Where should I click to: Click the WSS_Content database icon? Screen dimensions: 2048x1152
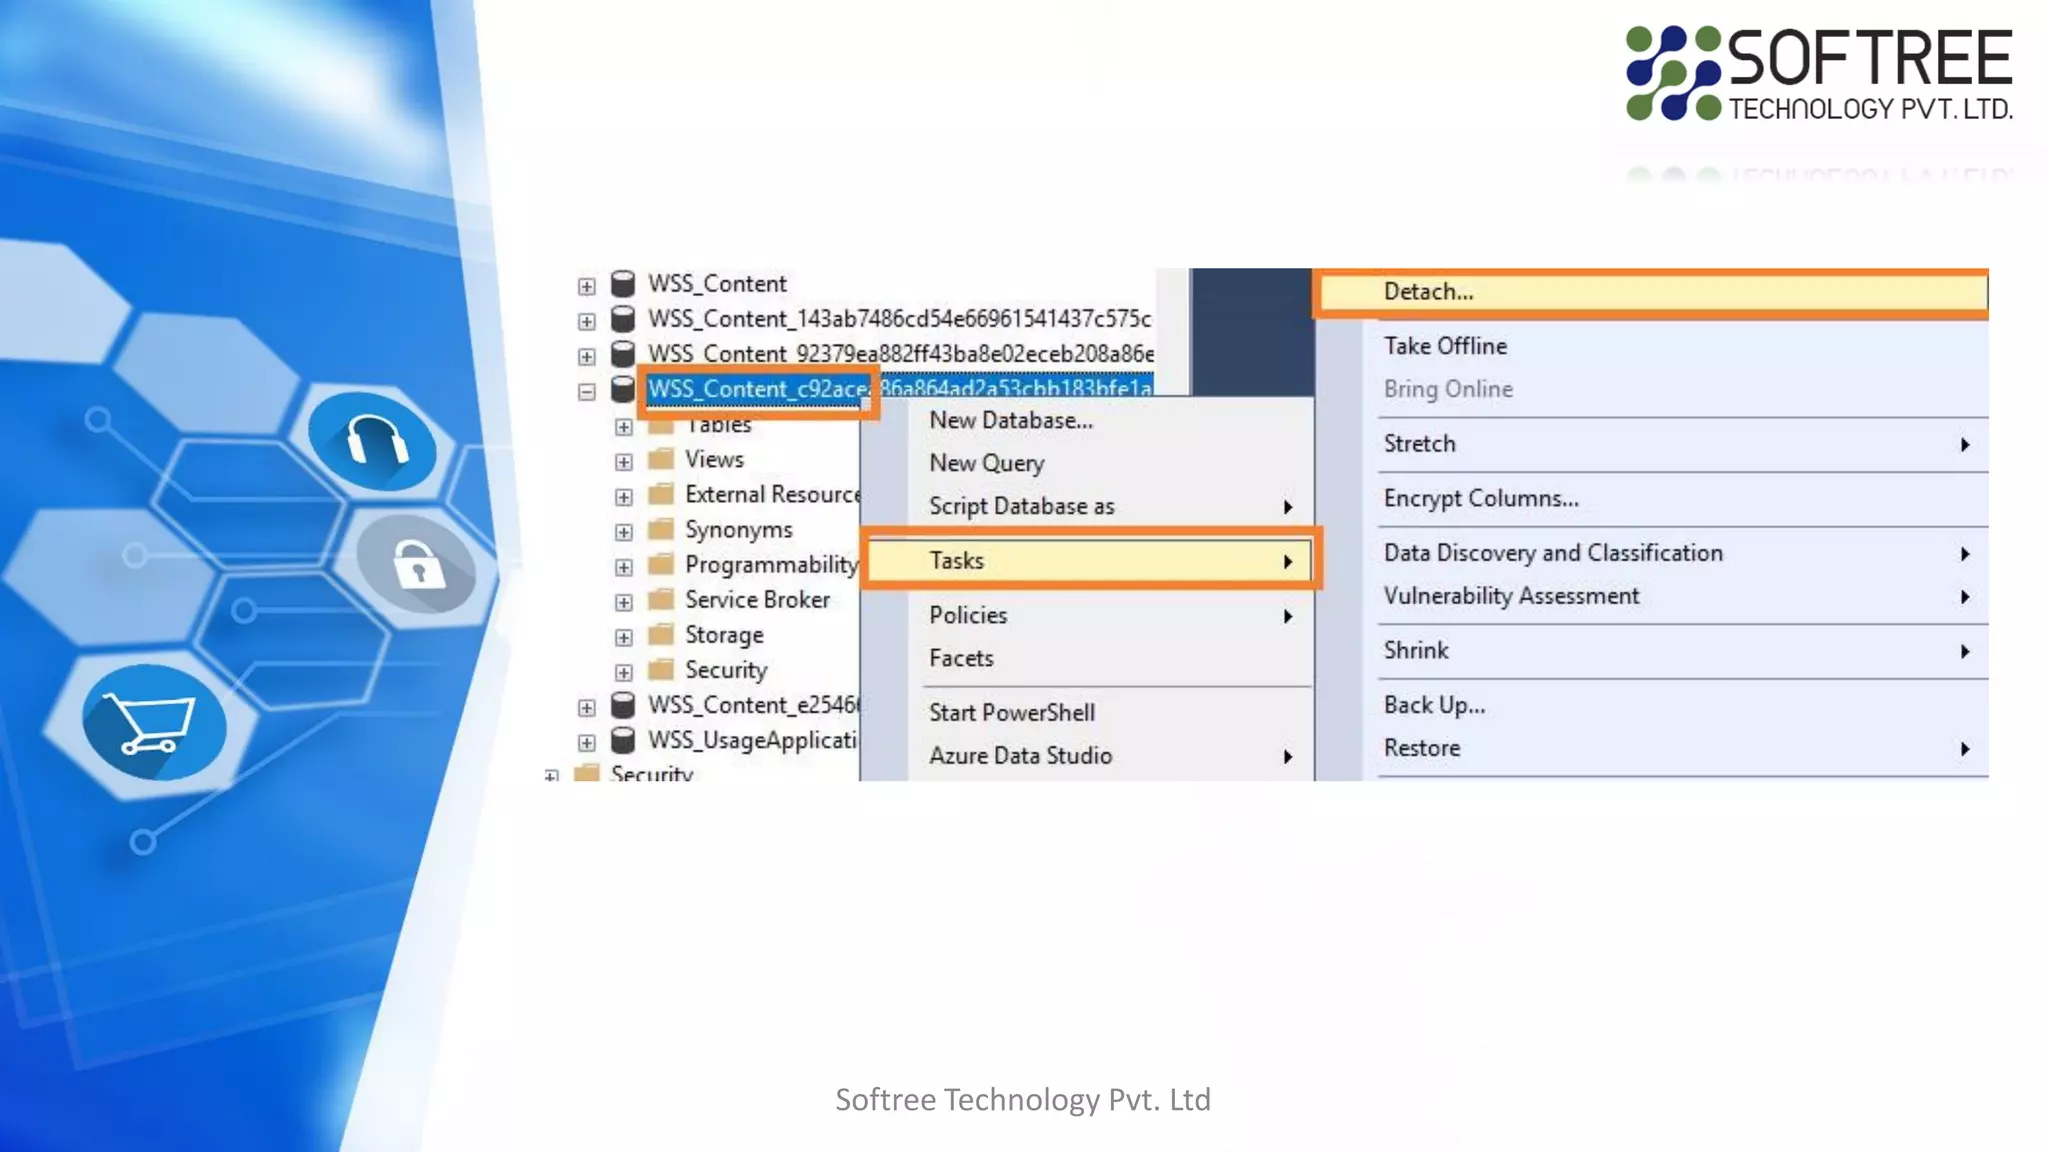pyautogui.click(x=622, y=284)
